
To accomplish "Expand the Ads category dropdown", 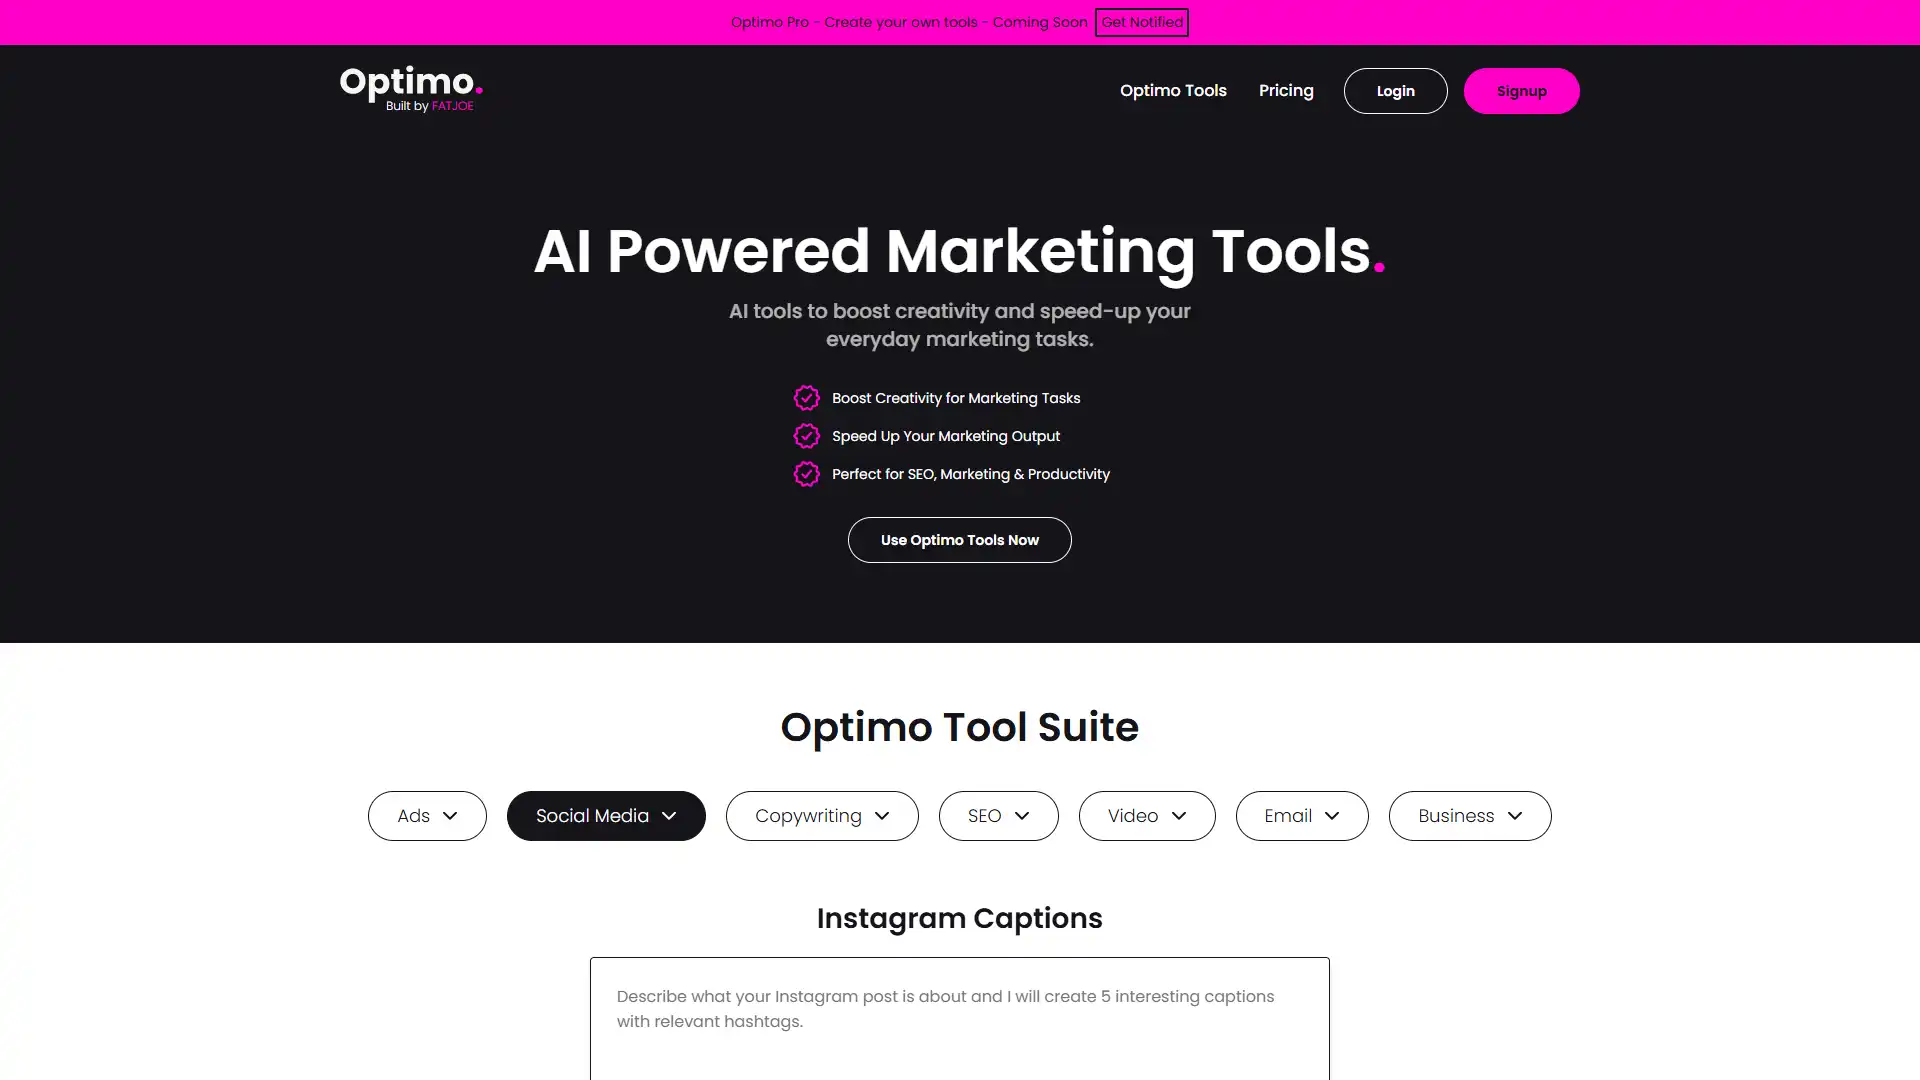I will (x=427, y=815).
